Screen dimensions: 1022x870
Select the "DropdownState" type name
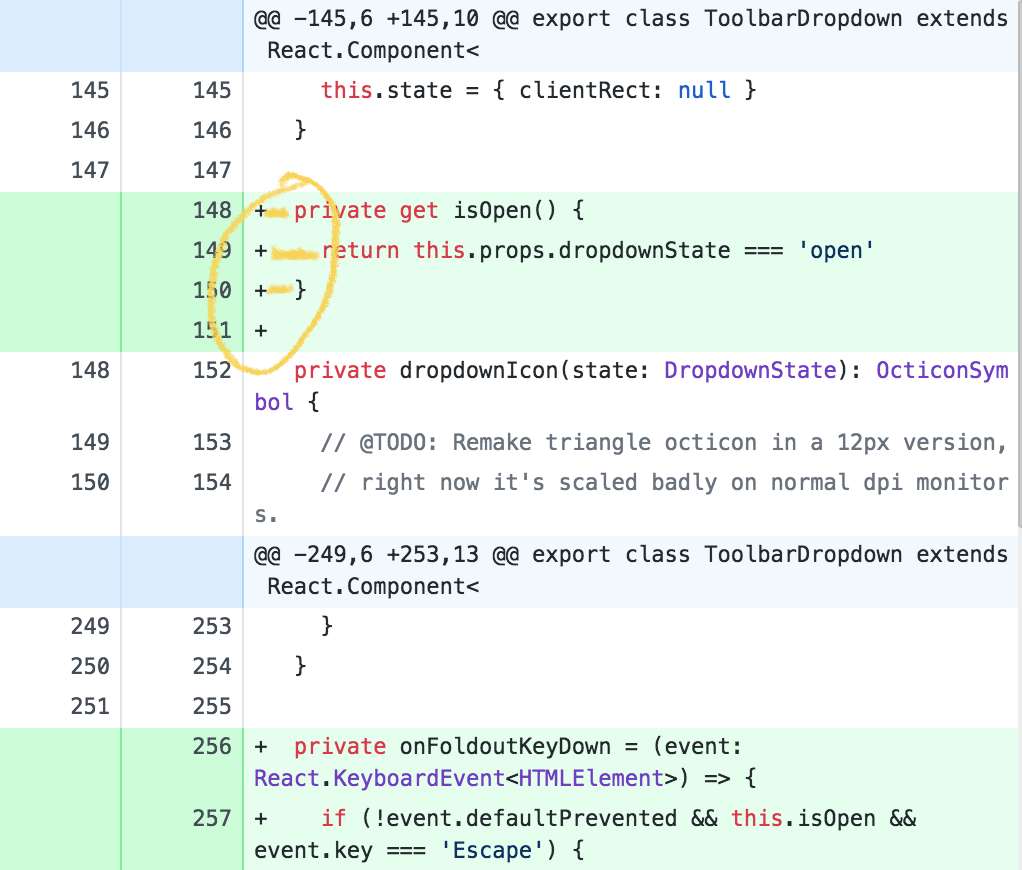pos(750,370)
